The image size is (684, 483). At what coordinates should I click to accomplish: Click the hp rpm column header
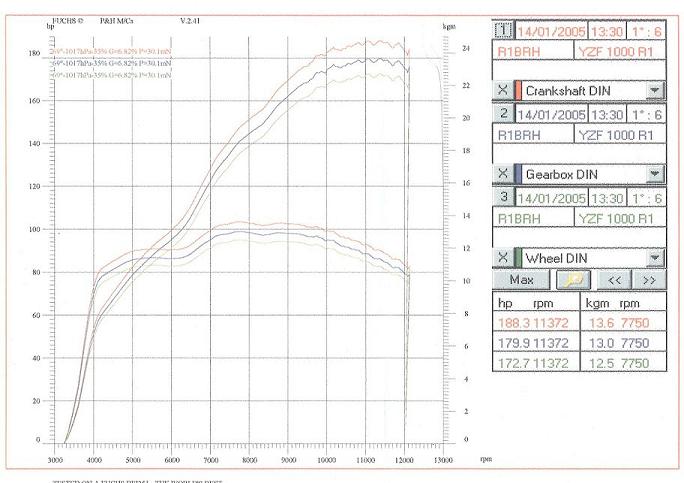point(536,303)
